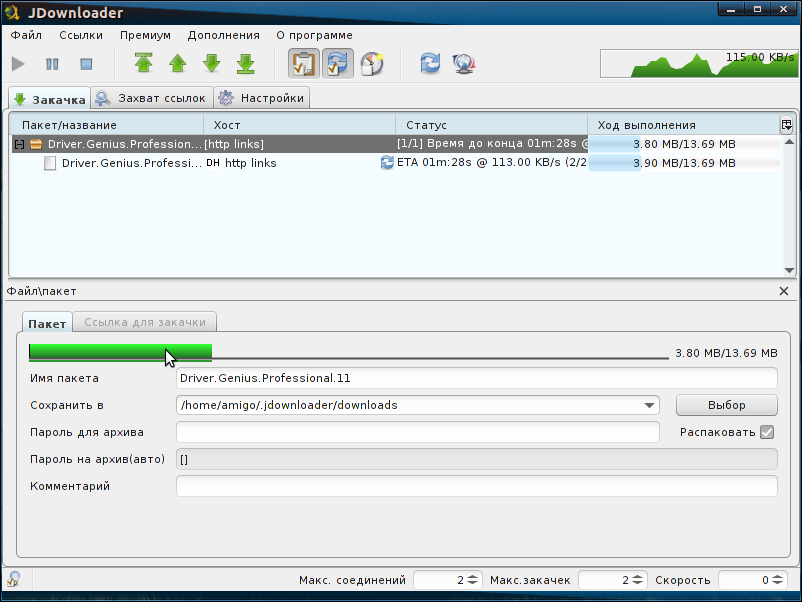The image size is (802, 602).
Task: Select the Ссылка для закачки tab
Action: [x=145, y=322]
